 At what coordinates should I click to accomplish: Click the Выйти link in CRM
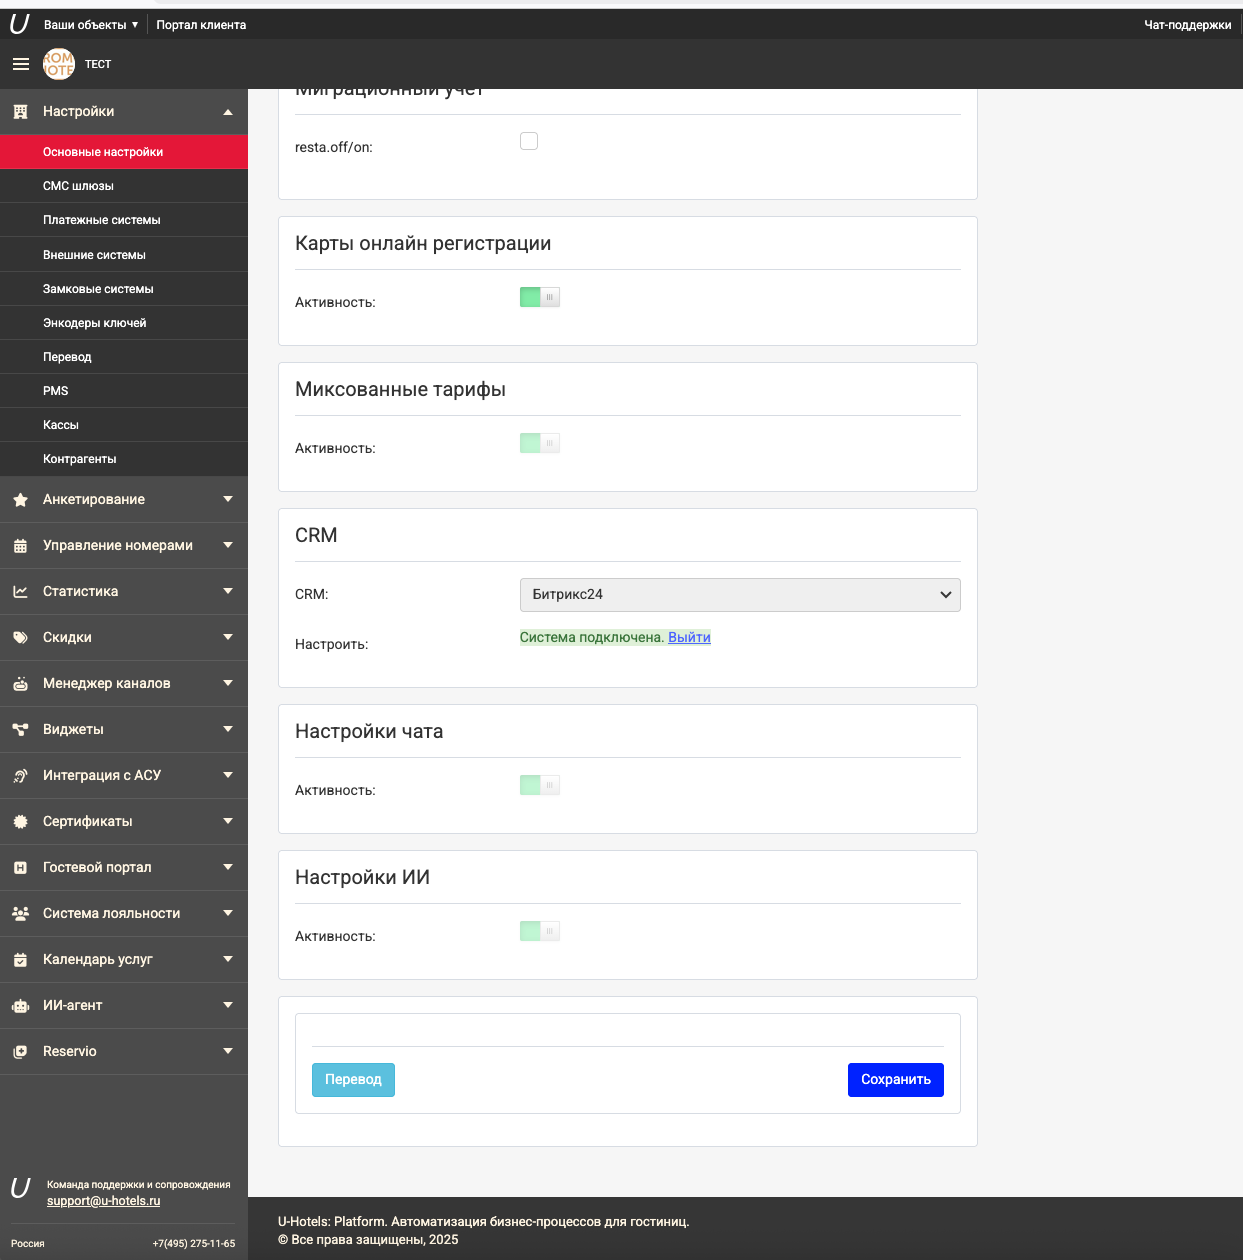click(x=689, y=637)
